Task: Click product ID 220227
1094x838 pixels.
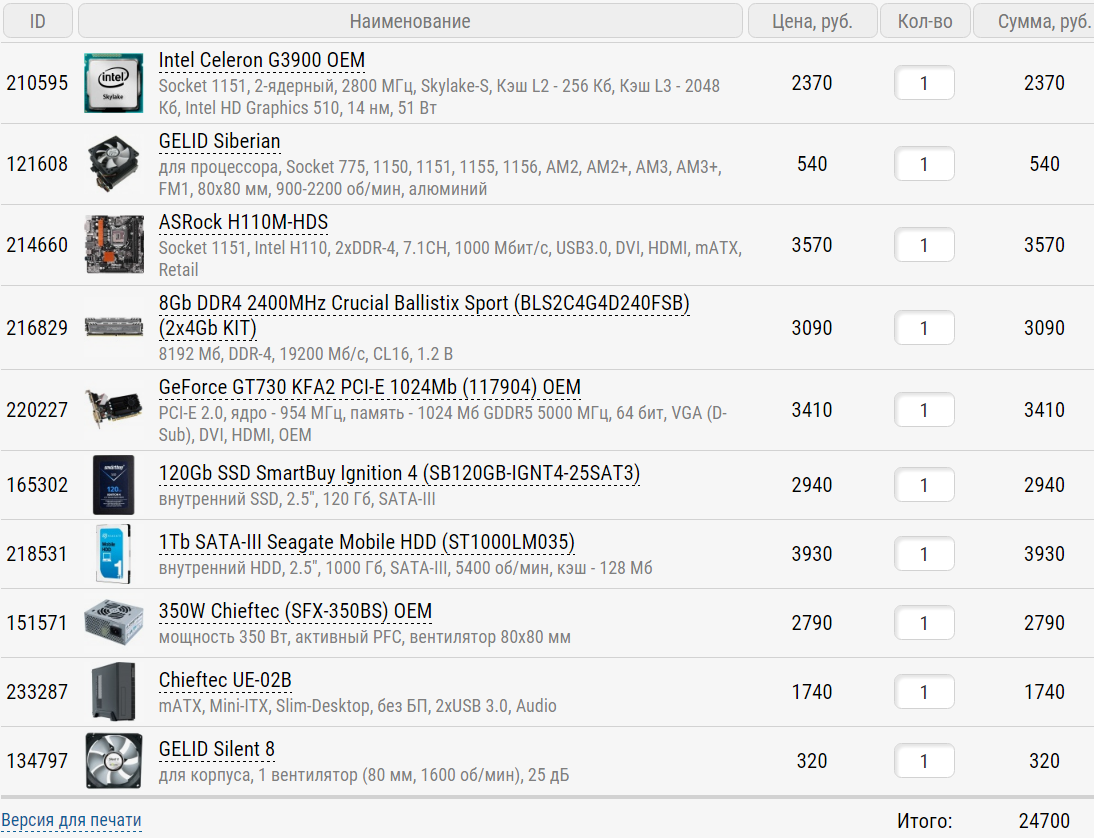Action: pyautogui.click(x=37, y=410)
